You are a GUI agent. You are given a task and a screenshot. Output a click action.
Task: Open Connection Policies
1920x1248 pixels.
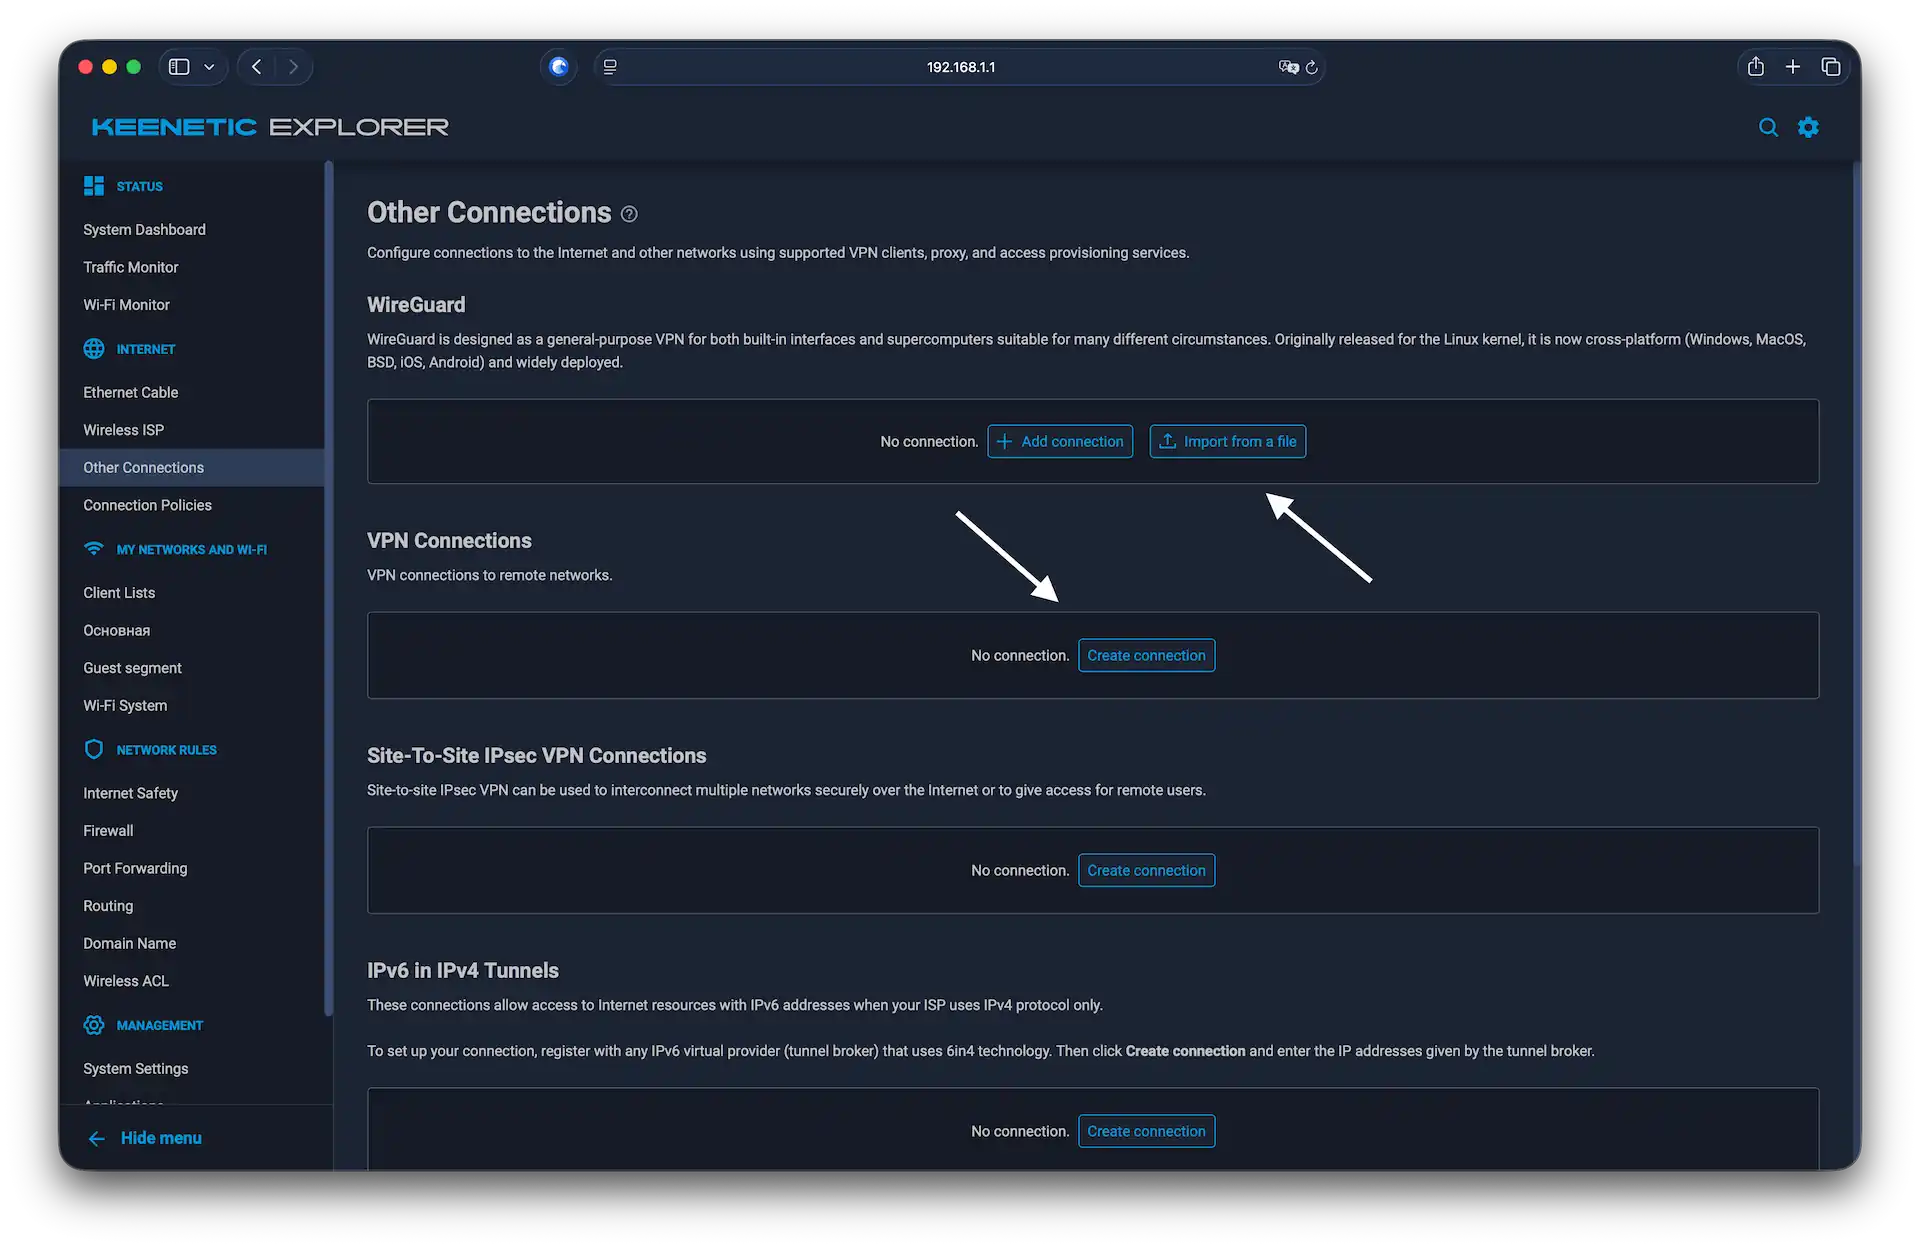(x=148, y=505)
